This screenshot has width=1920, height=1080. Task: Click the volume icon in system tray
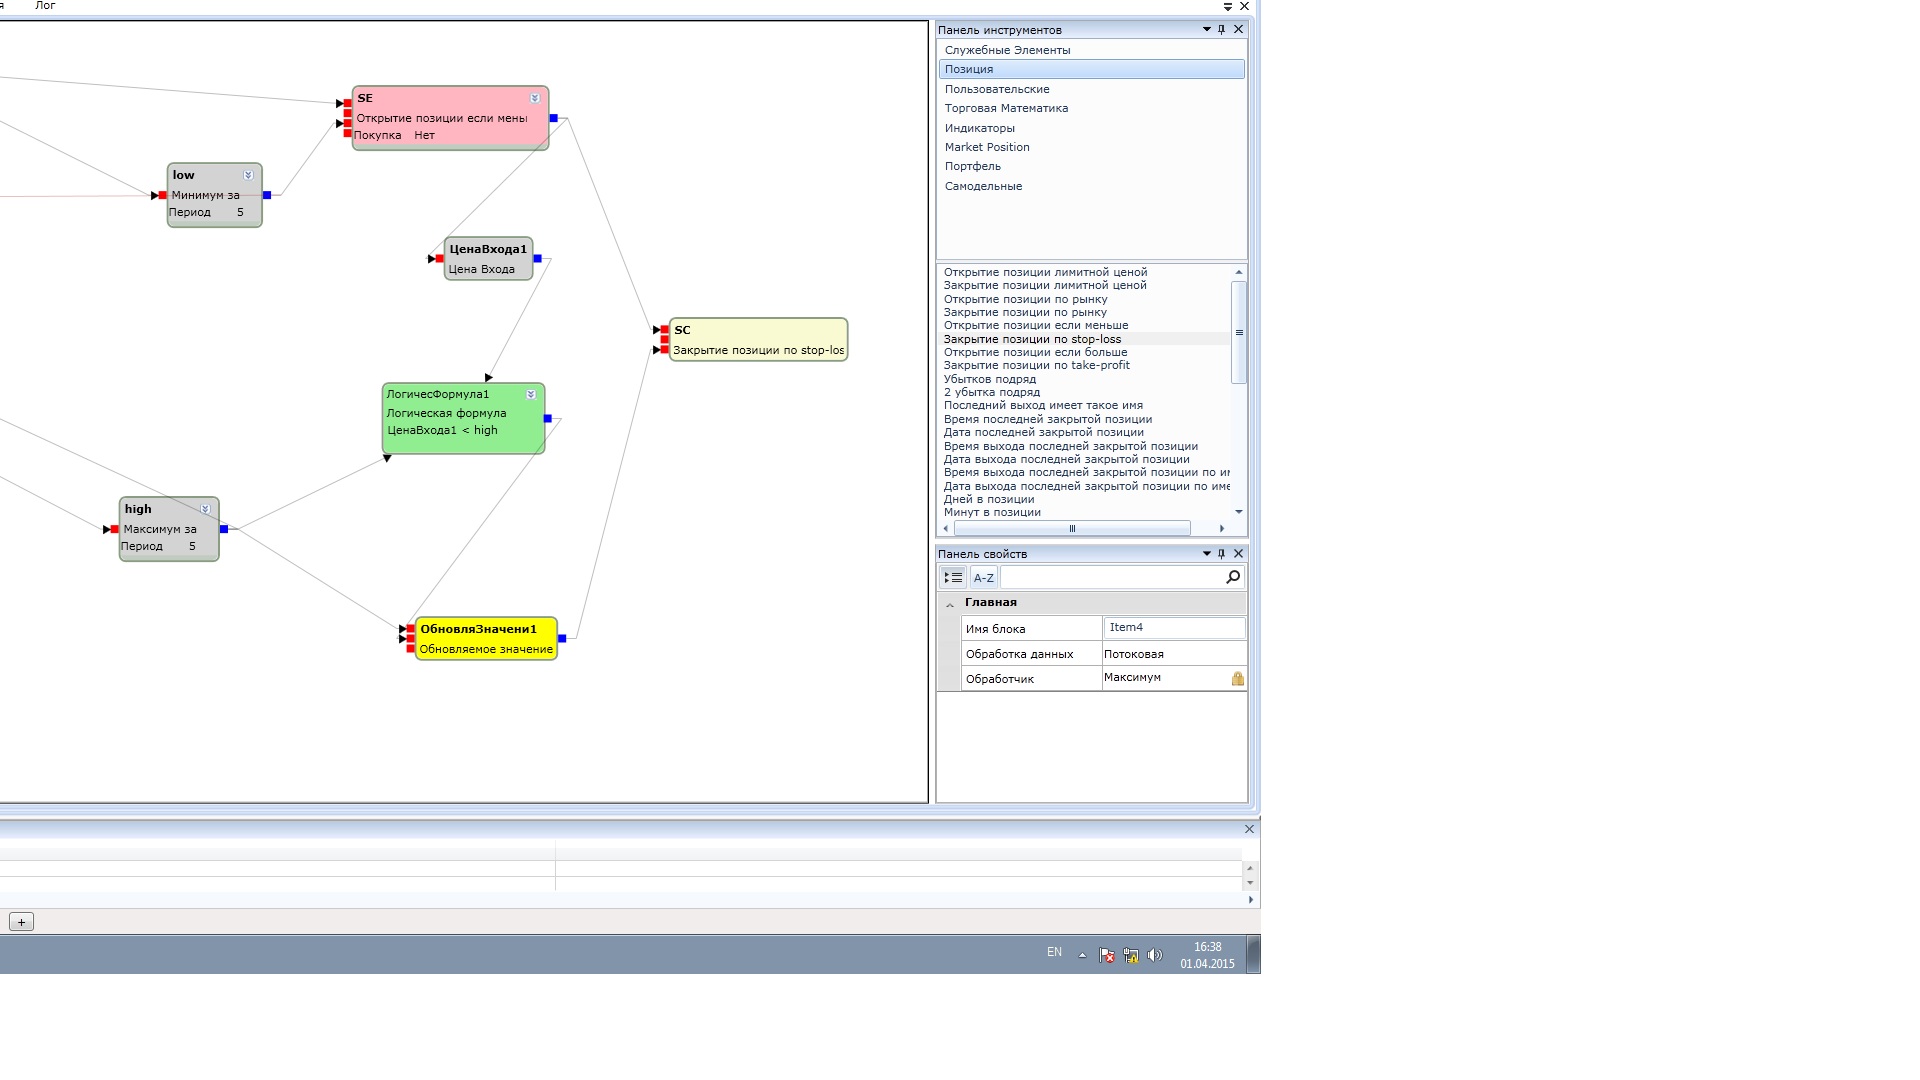1155,955
